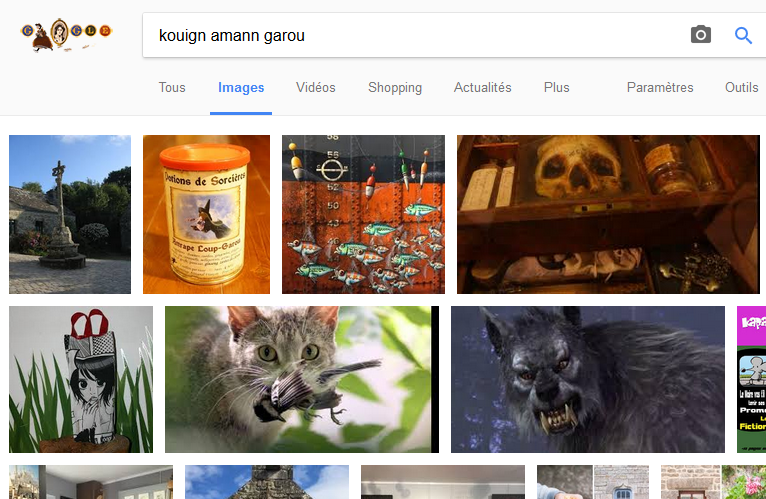The image size is (766, 499).
Task: Open the cat holding a bird image
Action: (x=302, y=379)
